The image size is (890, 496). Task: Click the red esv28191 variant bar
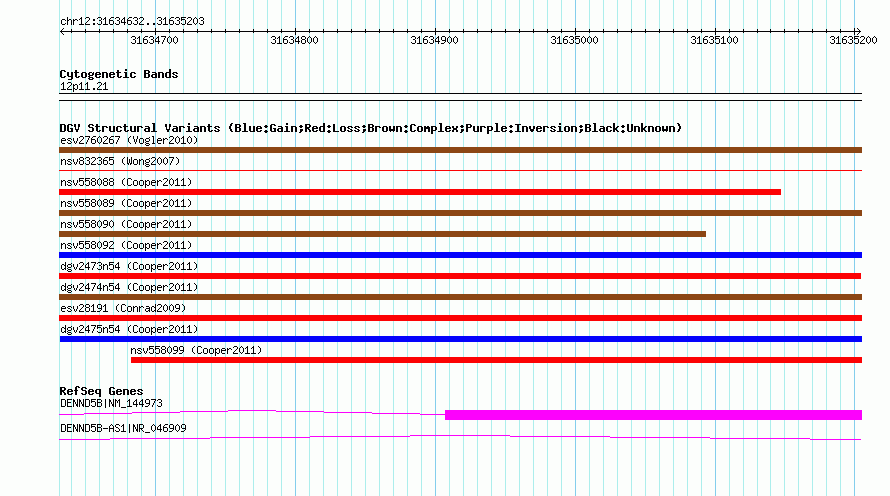pos(460,318)
